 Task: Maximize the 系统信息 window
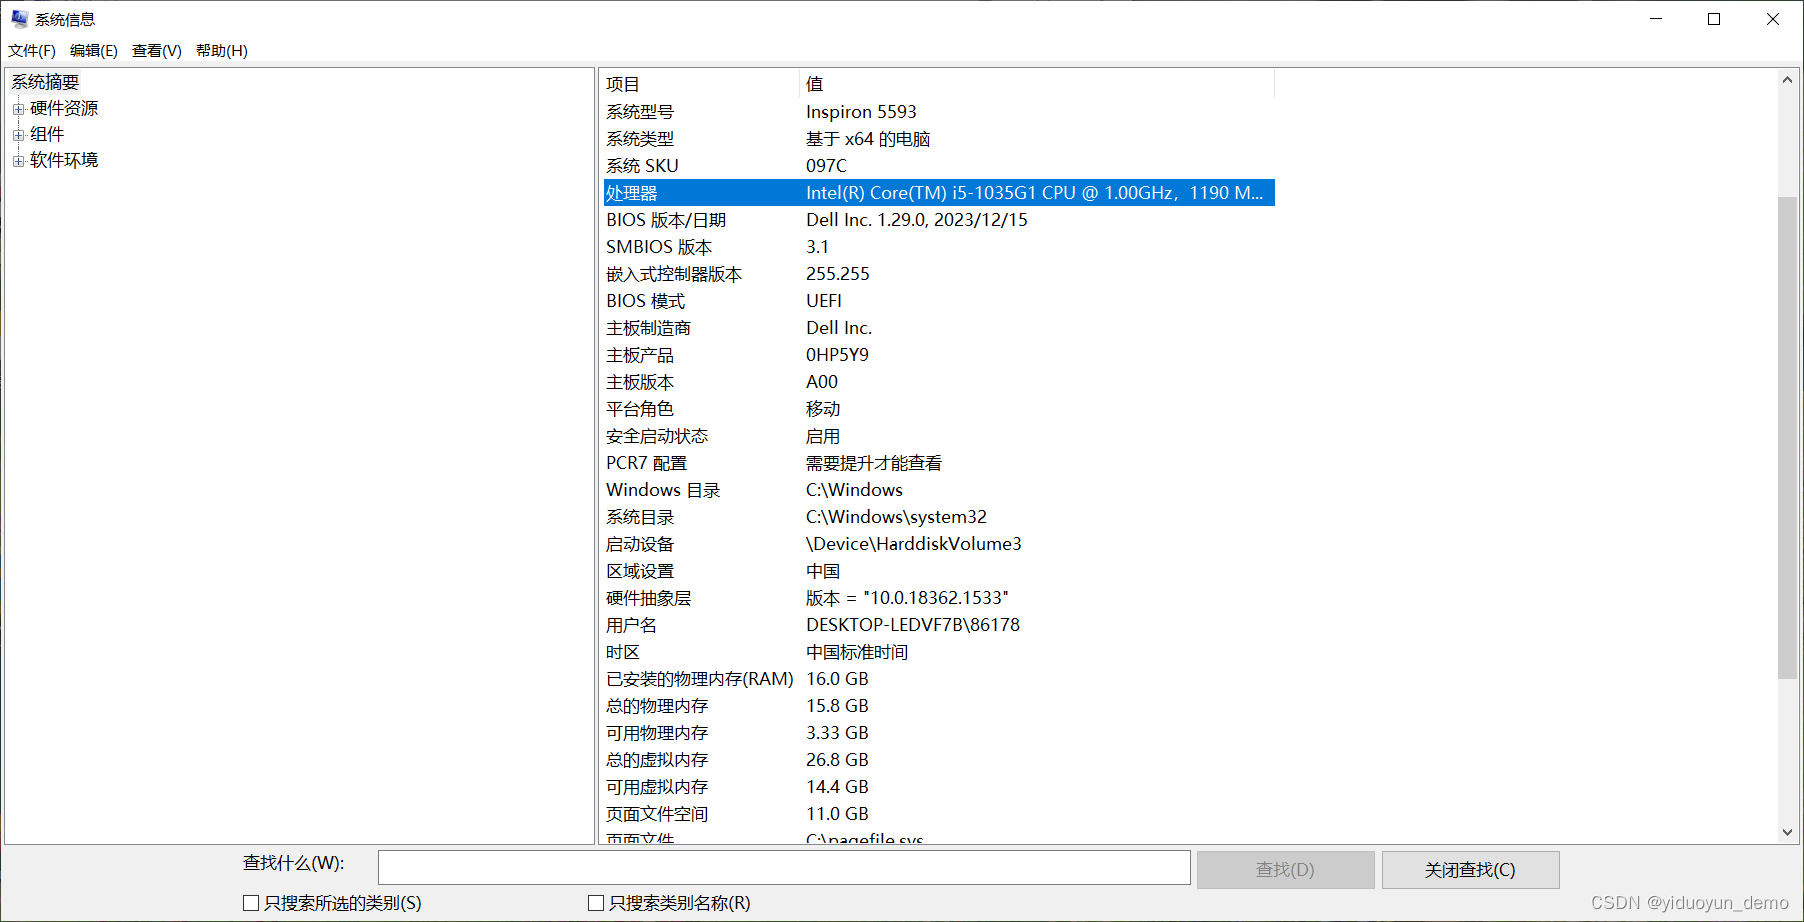point(1714,19)
